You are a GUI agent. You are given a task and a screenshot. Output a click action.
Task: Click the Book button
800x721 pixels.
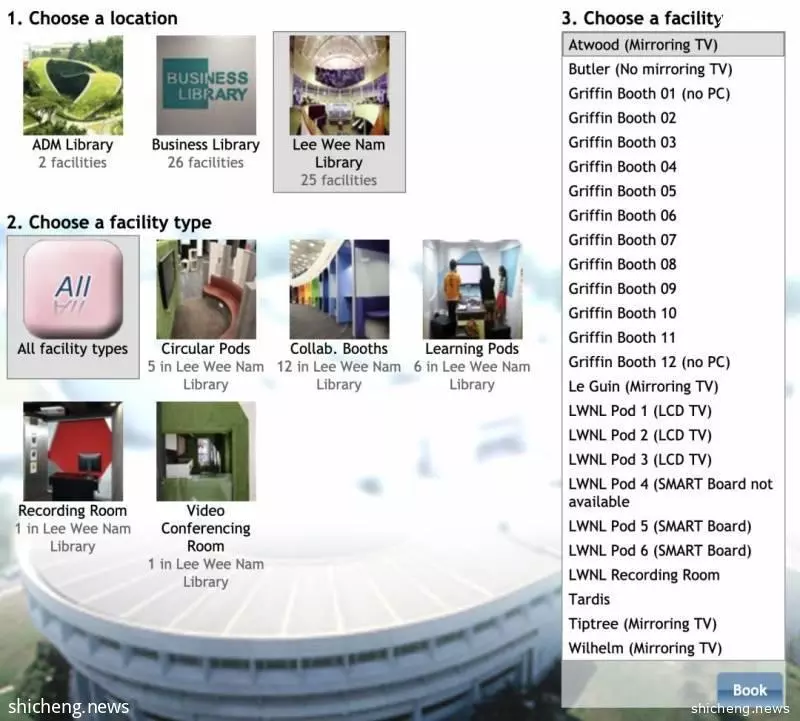coord(749,690)
